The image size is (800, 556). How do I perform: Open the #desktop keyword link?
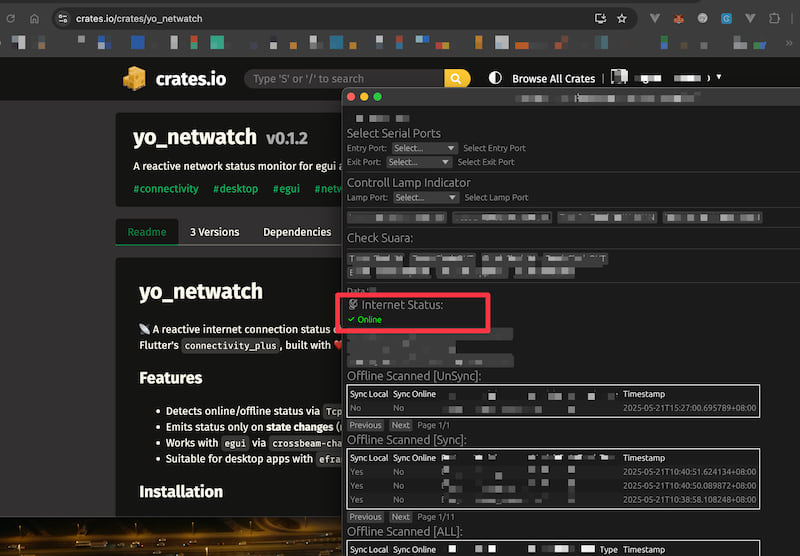tap(235, 189)
